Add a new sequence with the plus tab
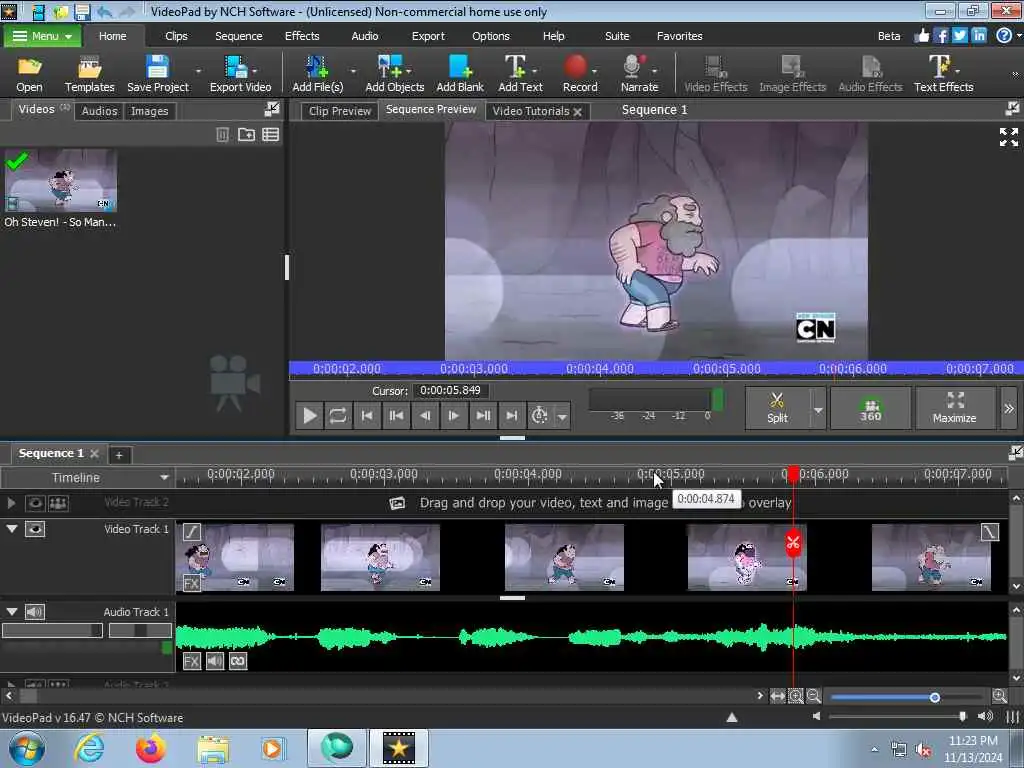Screen dimensions: 1024x768 [119, 455]
